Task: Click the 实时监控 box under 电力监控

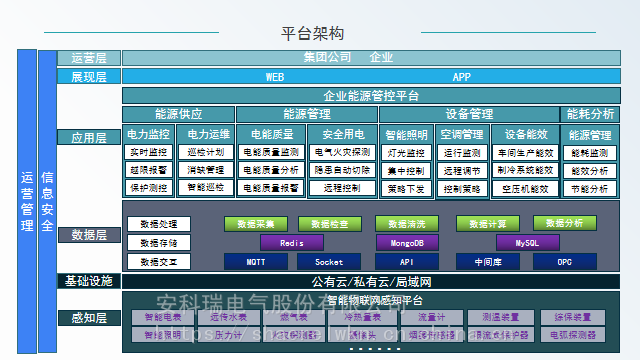Action: pyautogui.click(x=149, y=152)
